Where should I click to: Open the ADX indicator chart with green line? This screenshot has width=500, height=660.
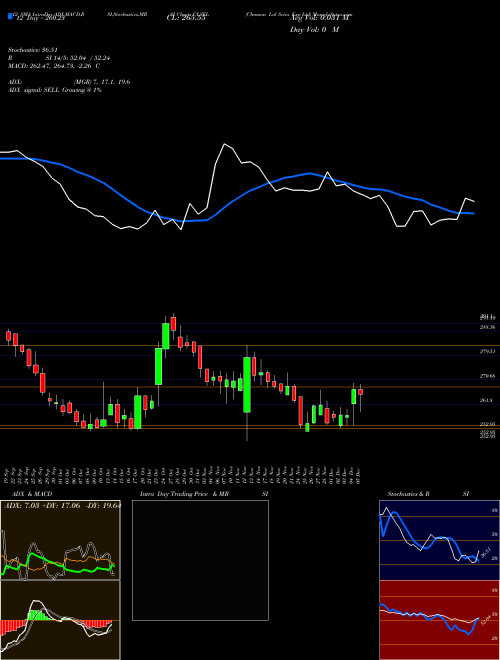60,540
